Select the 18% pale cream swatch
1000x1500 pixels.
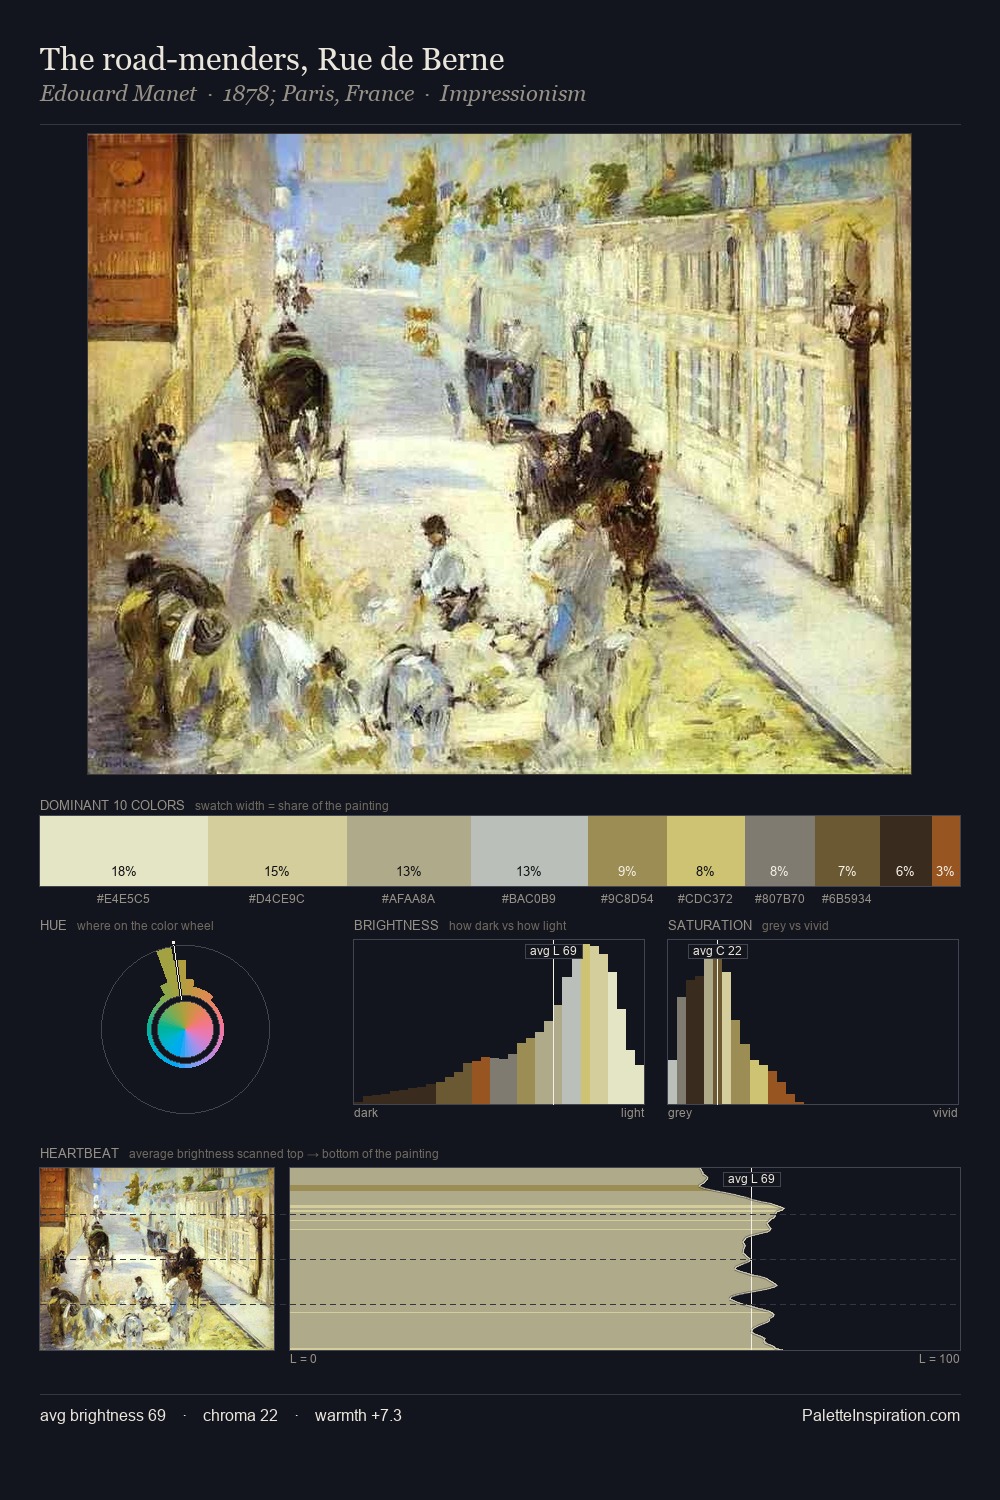click(124, 851)
